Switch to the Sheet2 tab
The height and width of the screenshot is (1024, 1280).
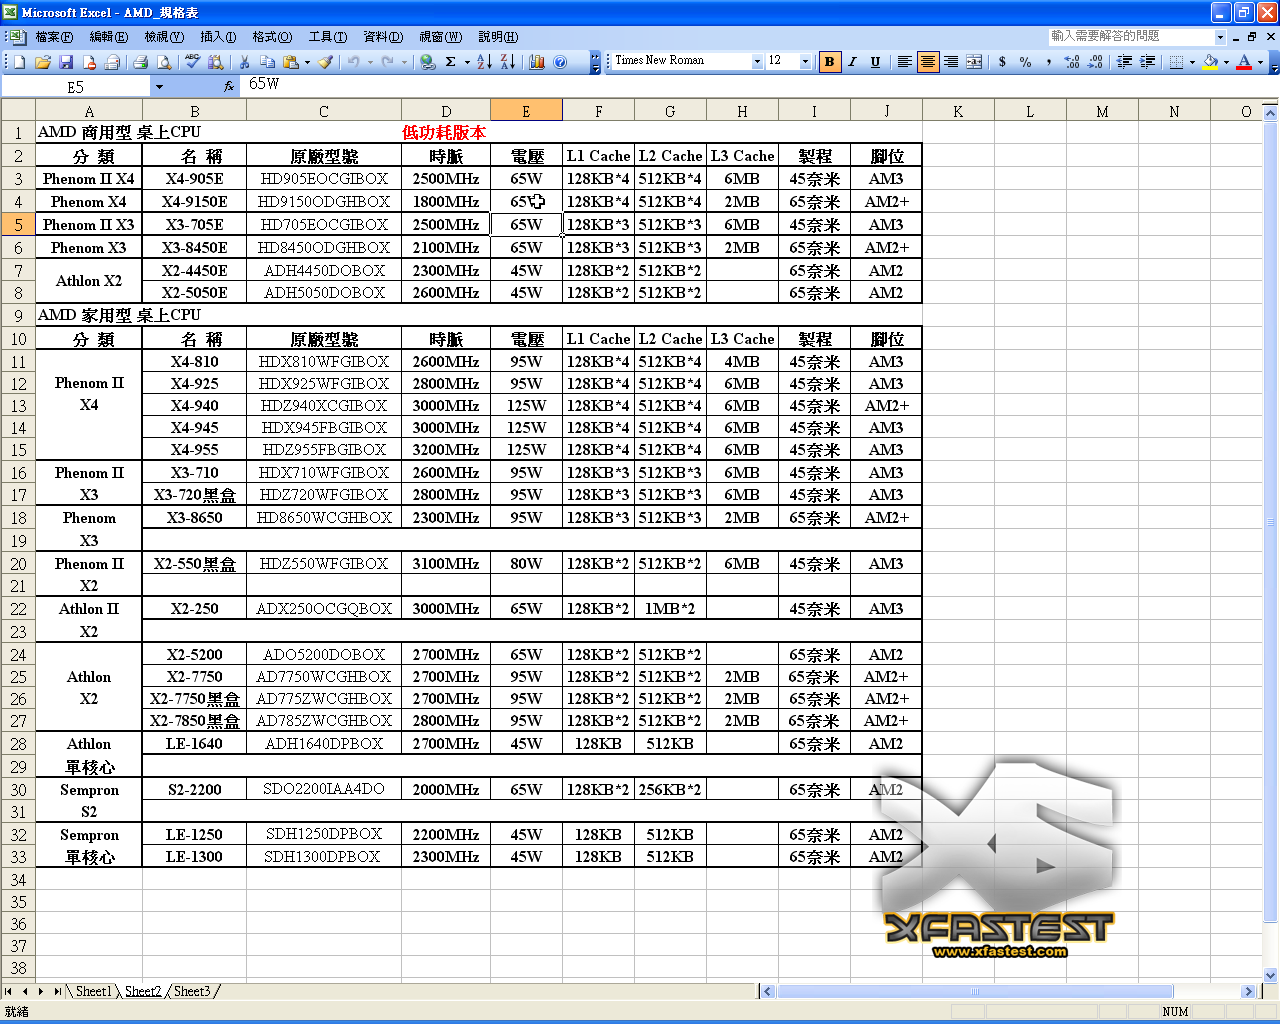[143, 991]
